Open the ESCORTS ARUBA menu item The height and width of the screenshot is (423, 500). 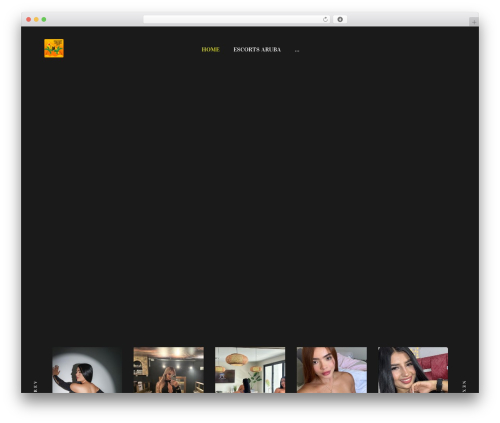click(257, 50)
